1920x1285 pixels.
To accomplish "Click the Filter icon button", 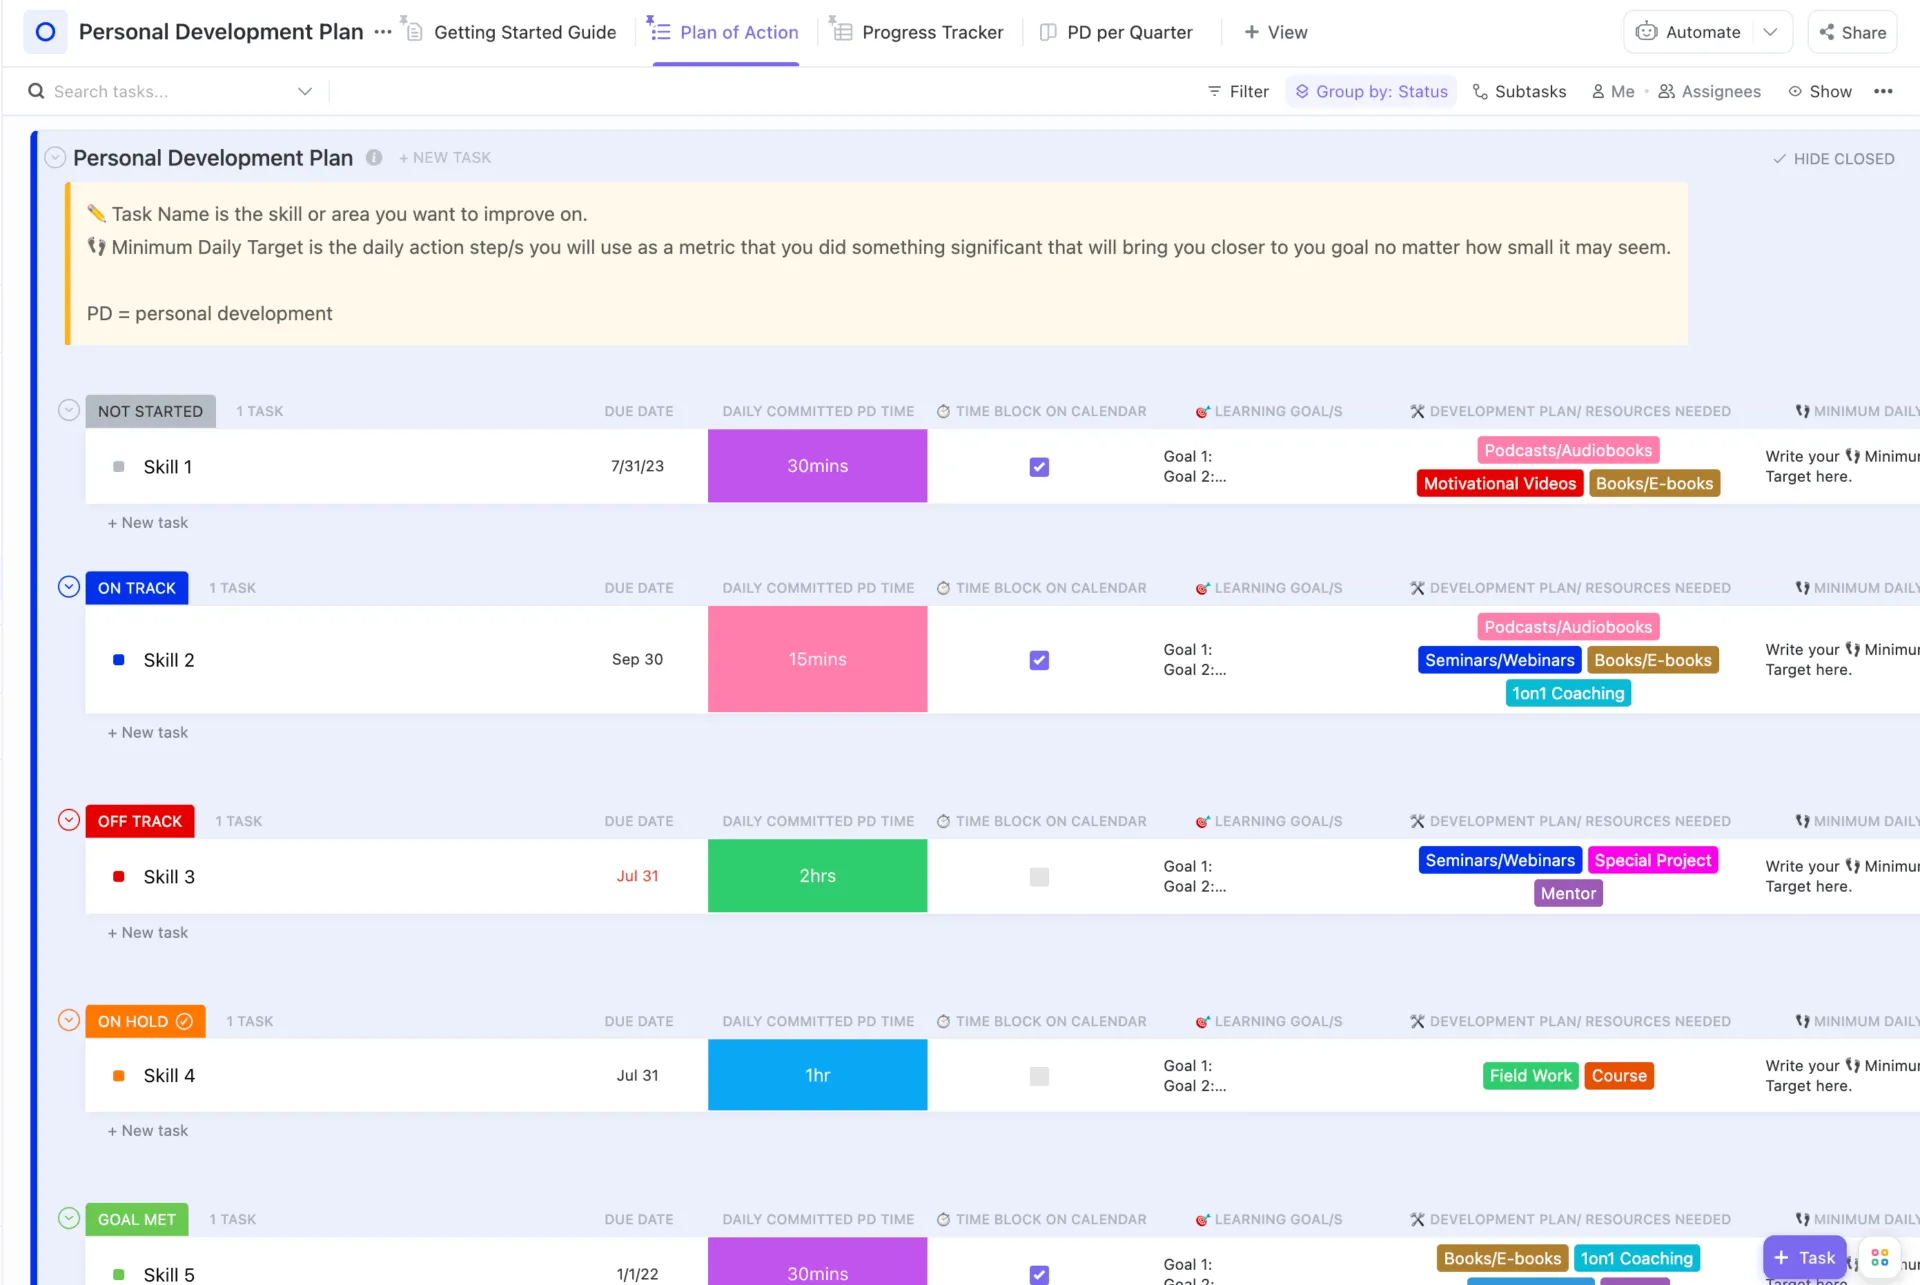I will click(x=1238, y=91).
